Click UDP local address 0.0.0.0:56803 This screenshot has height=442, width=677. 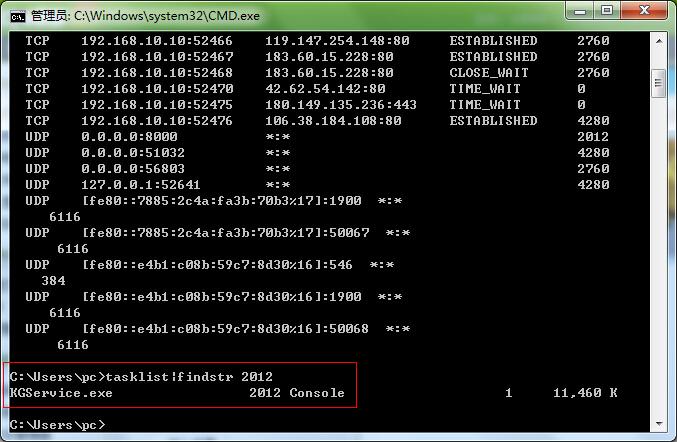coord(133,169)
